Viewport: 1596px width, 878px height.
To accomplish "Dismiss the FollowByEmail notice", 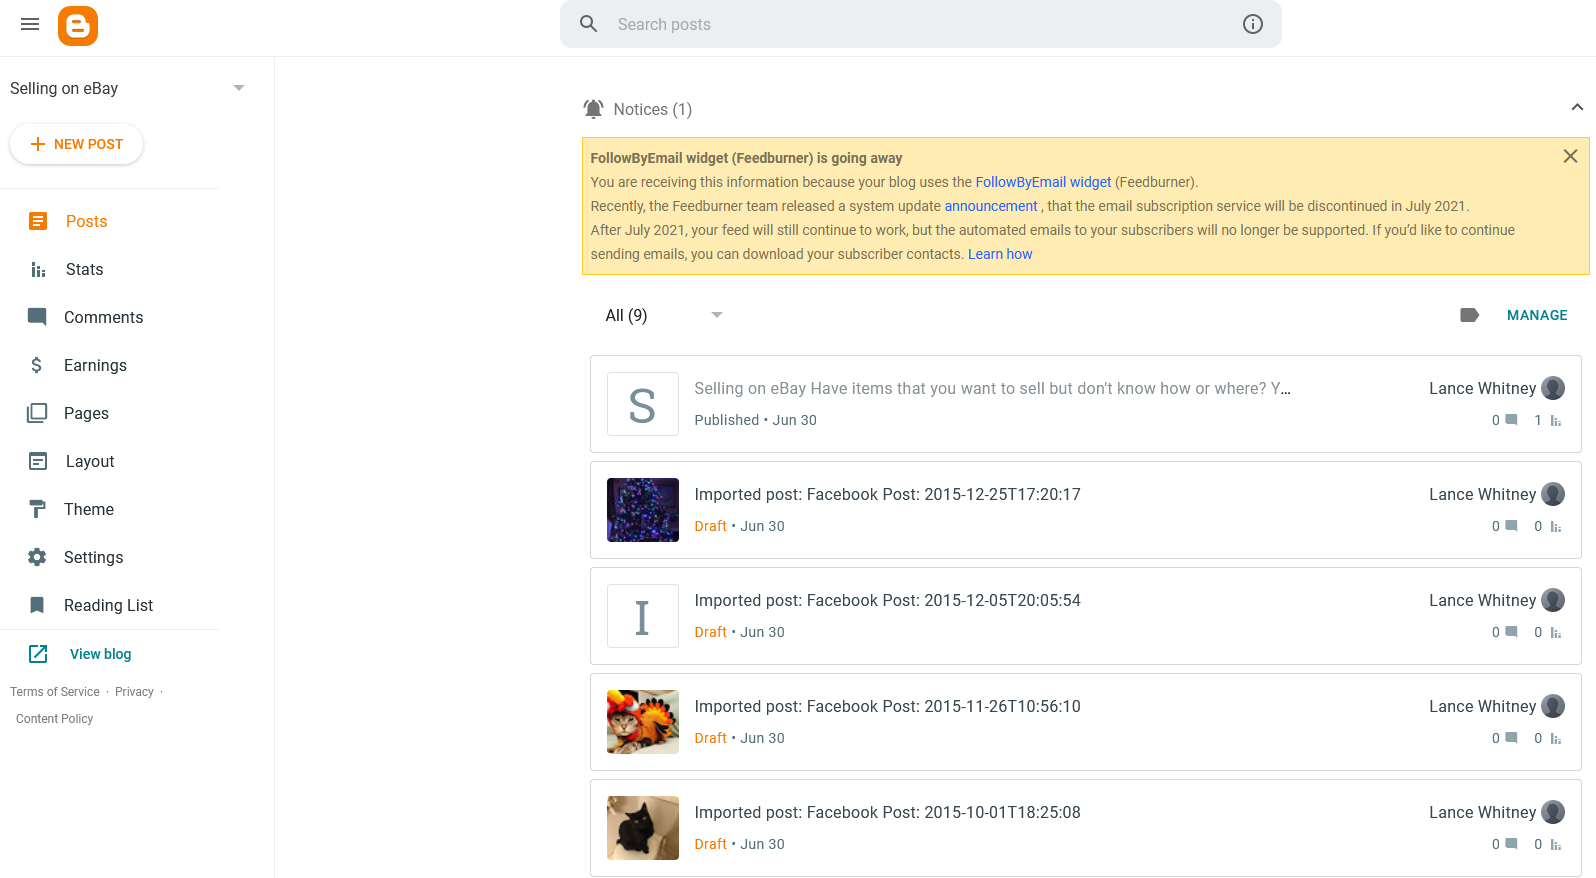I will point(1570,156).
